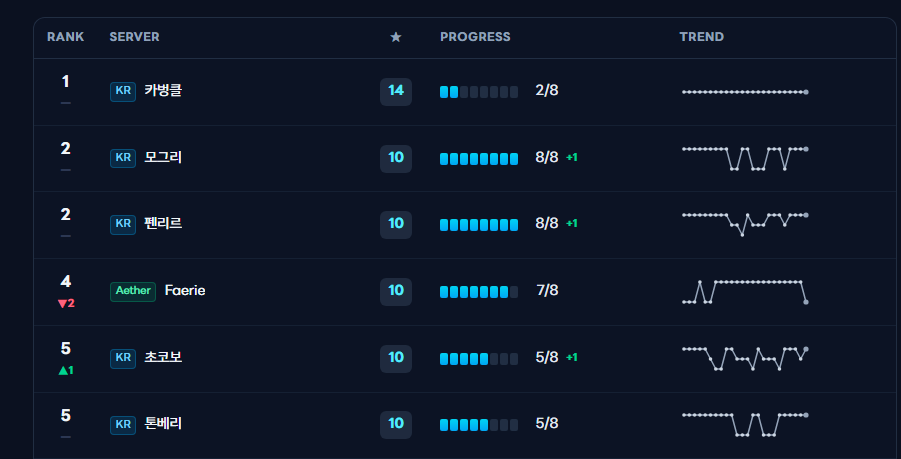The height and width of the screenshot is (459, 901).
Task: Sort by the RANK column header
Action: (x=66, y=37)
